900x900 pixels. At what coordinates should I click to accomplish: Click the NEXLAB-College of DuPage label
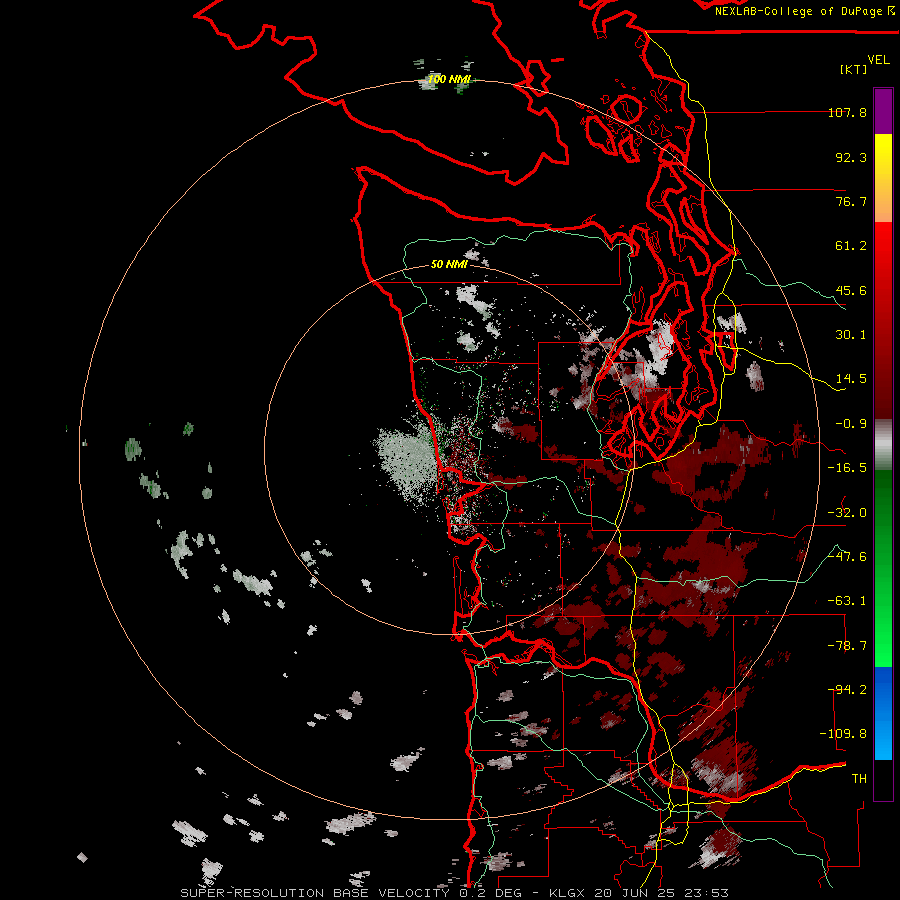800,11
